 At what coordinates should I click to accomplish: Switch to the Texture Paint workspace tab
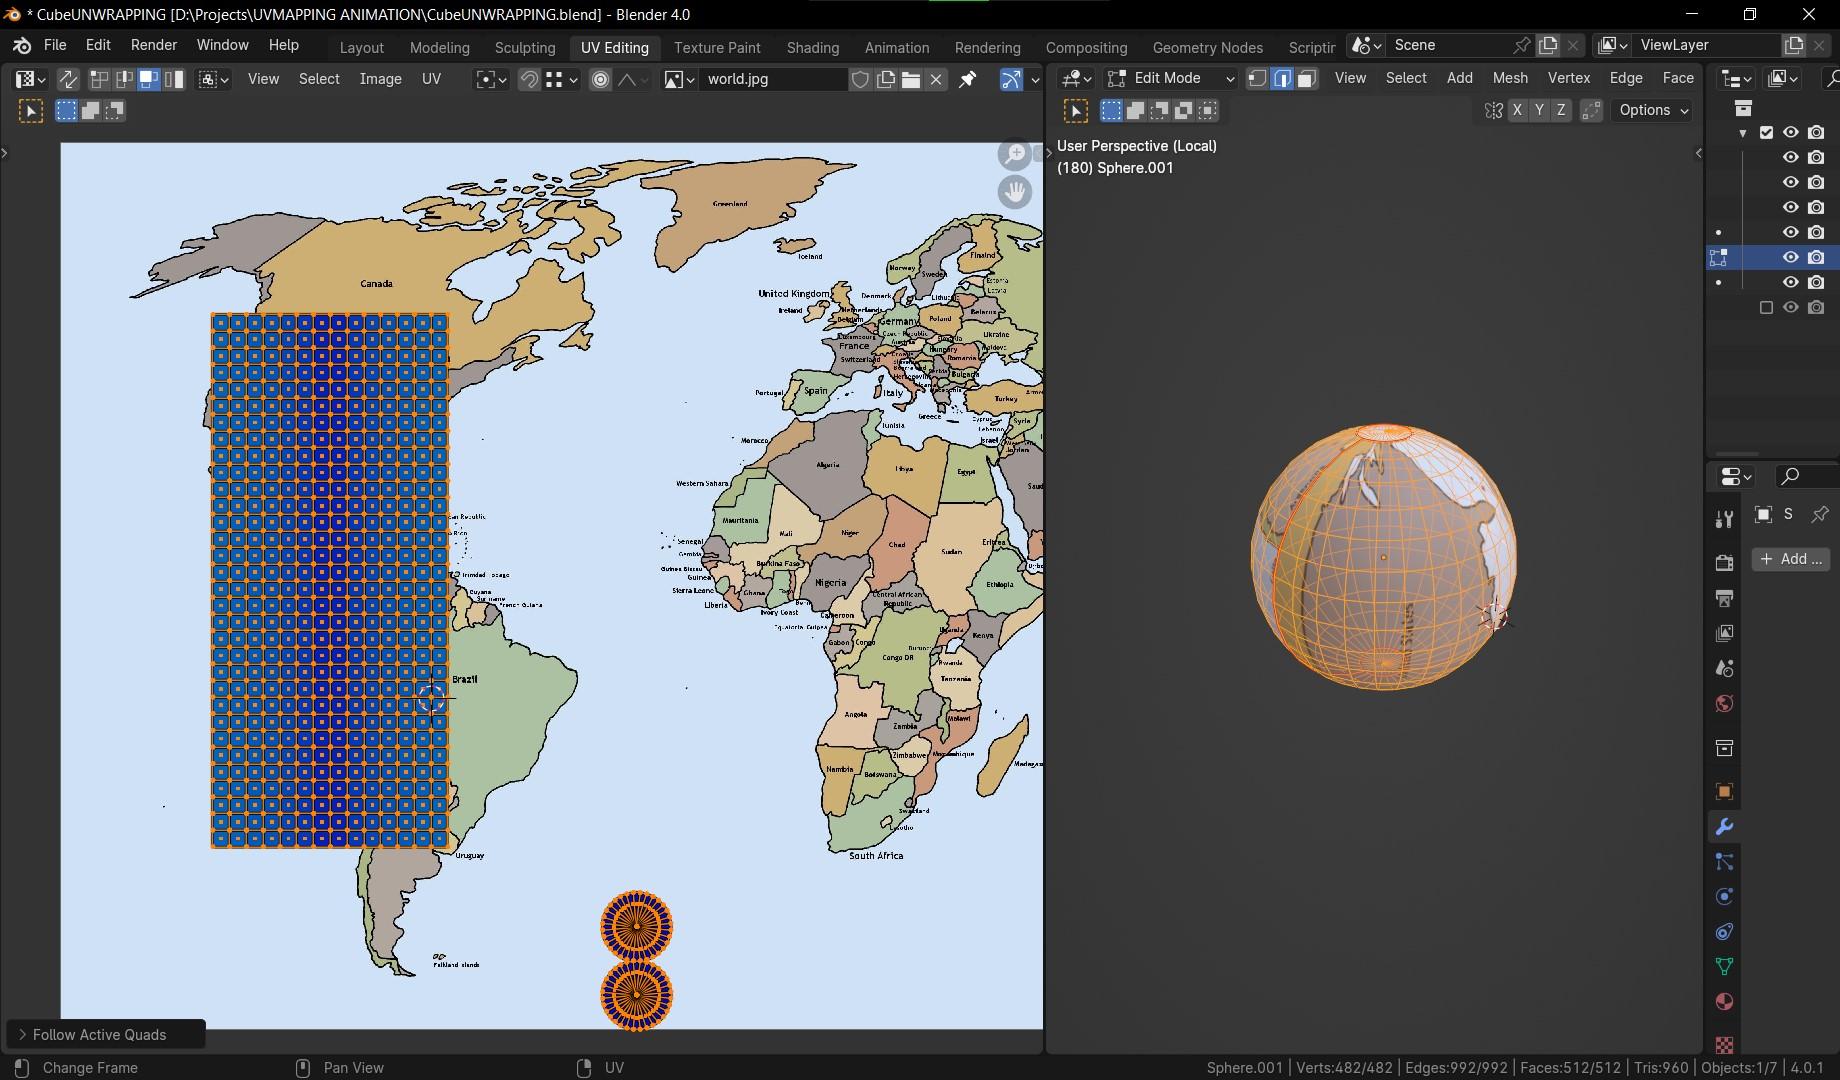click(x=716, y=47)
